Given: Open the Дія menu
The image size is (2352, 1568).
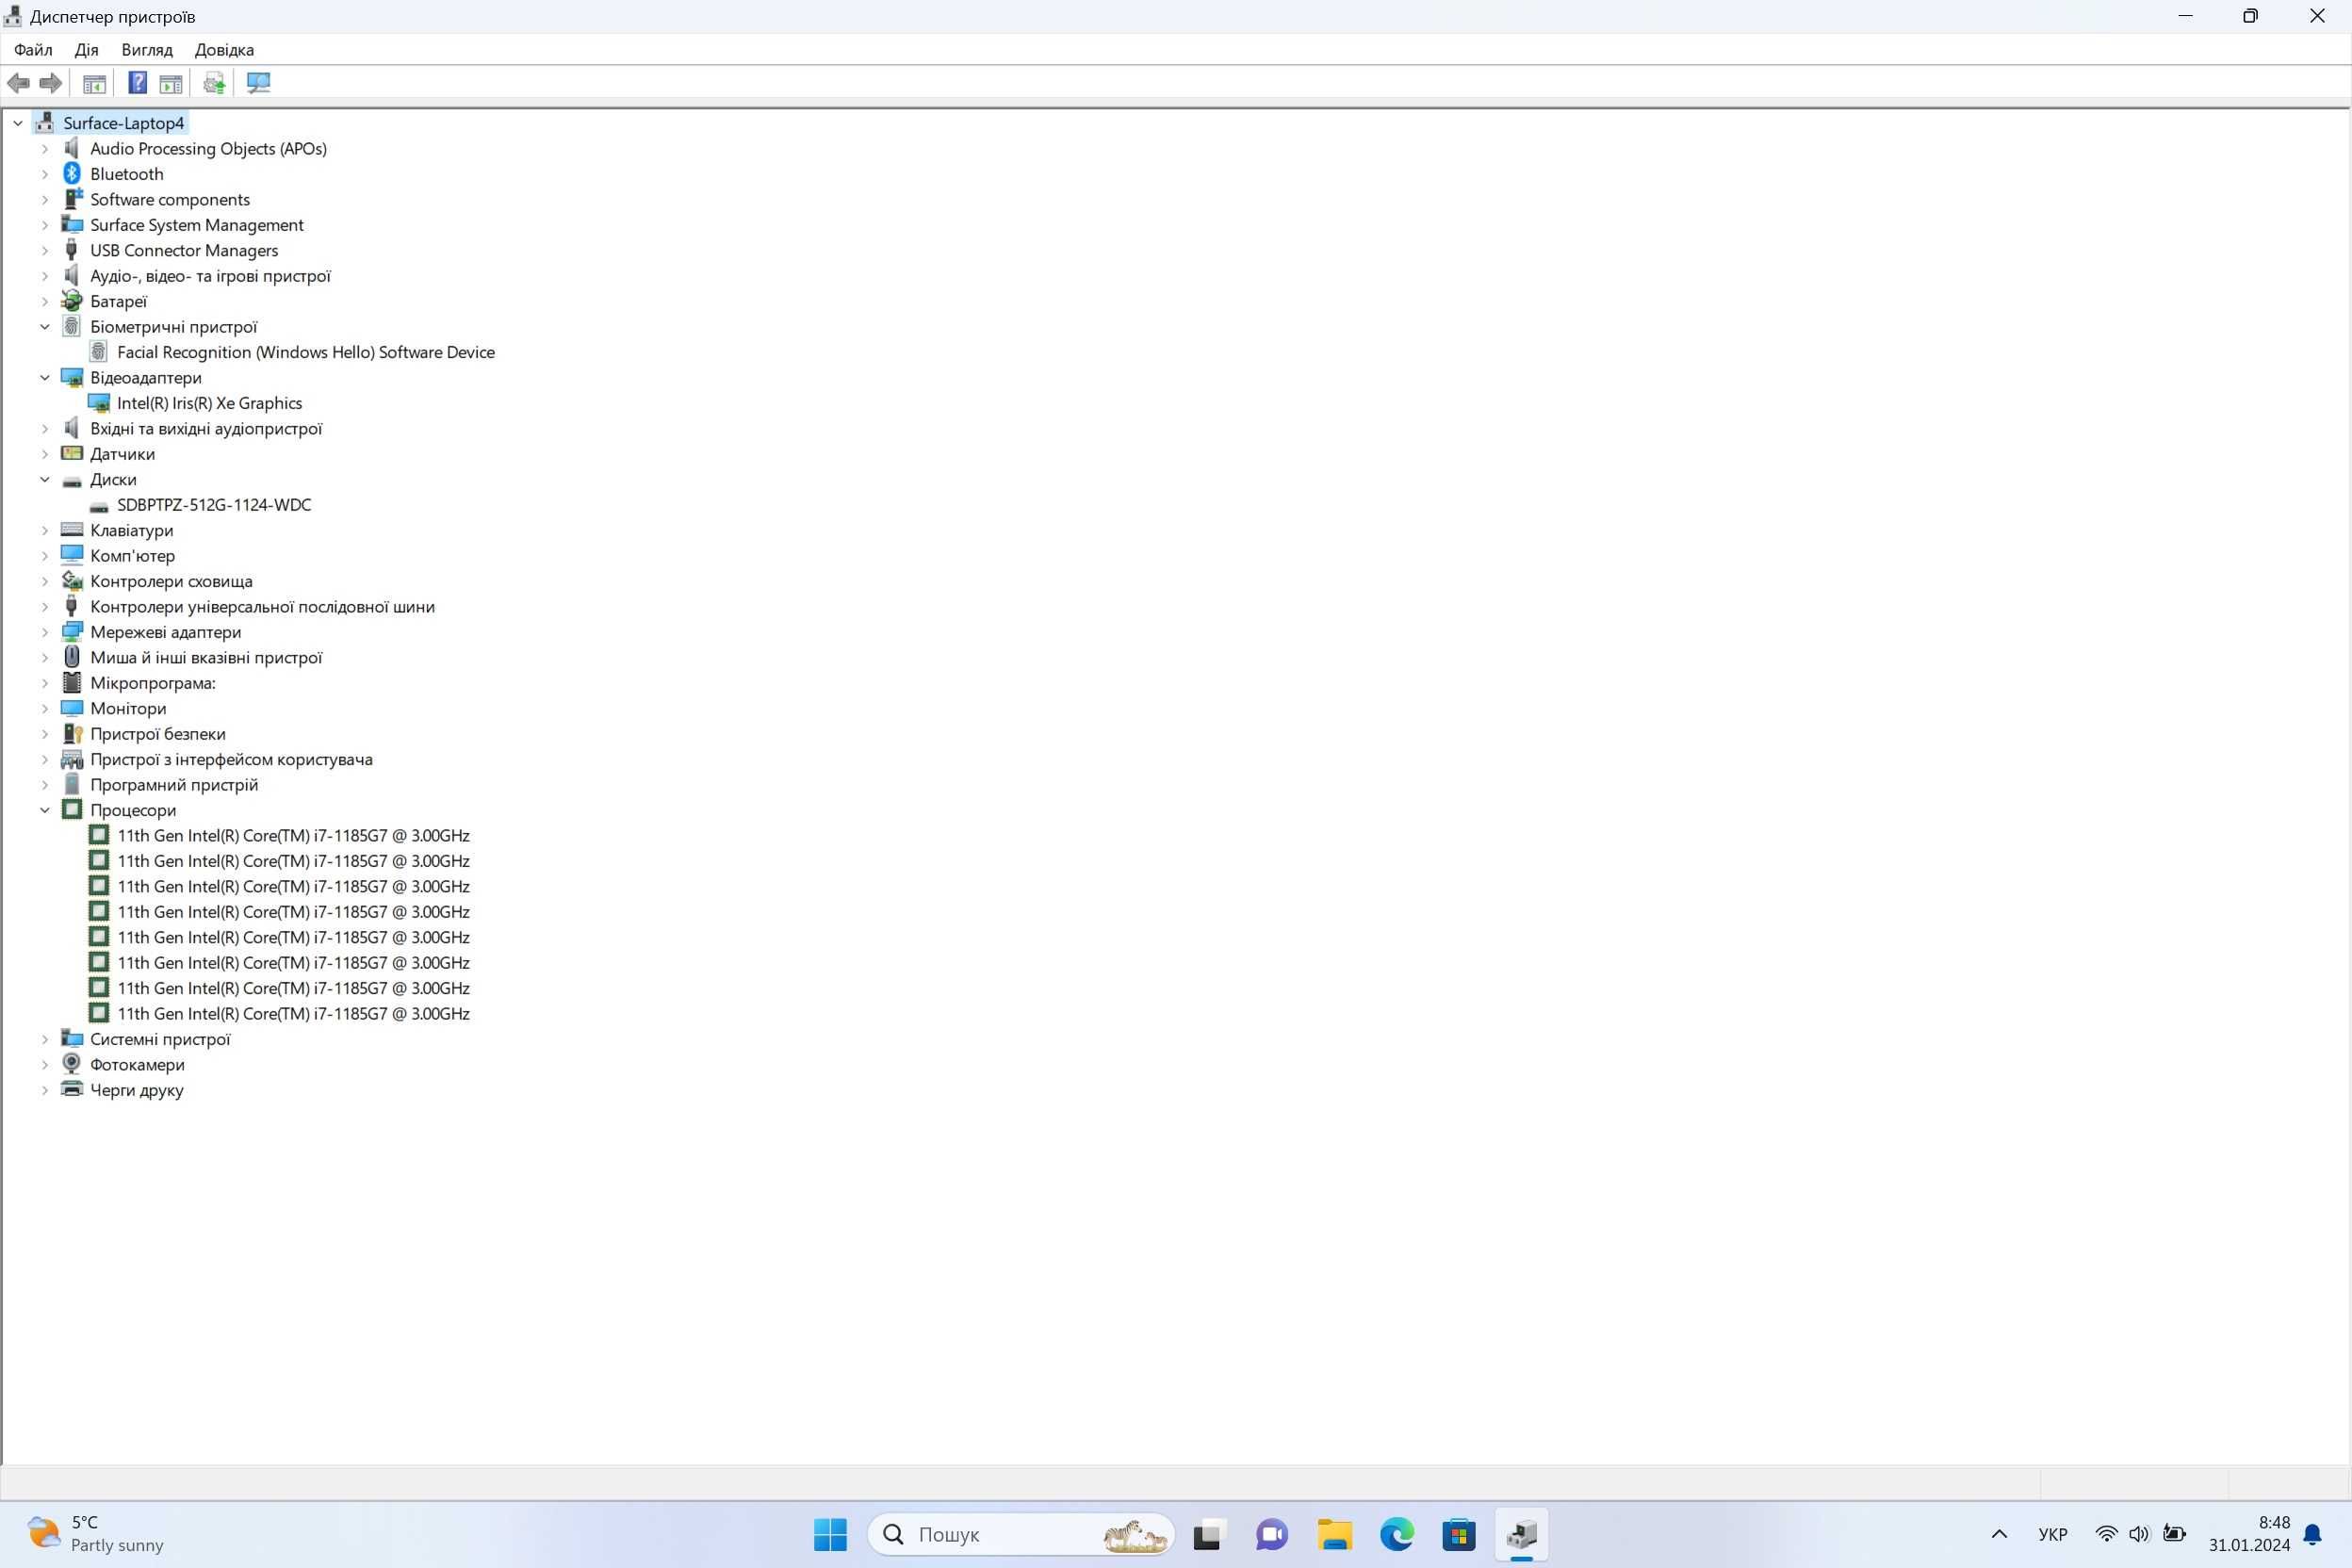Looking at the screenshot, I should (x=87, y=49).
